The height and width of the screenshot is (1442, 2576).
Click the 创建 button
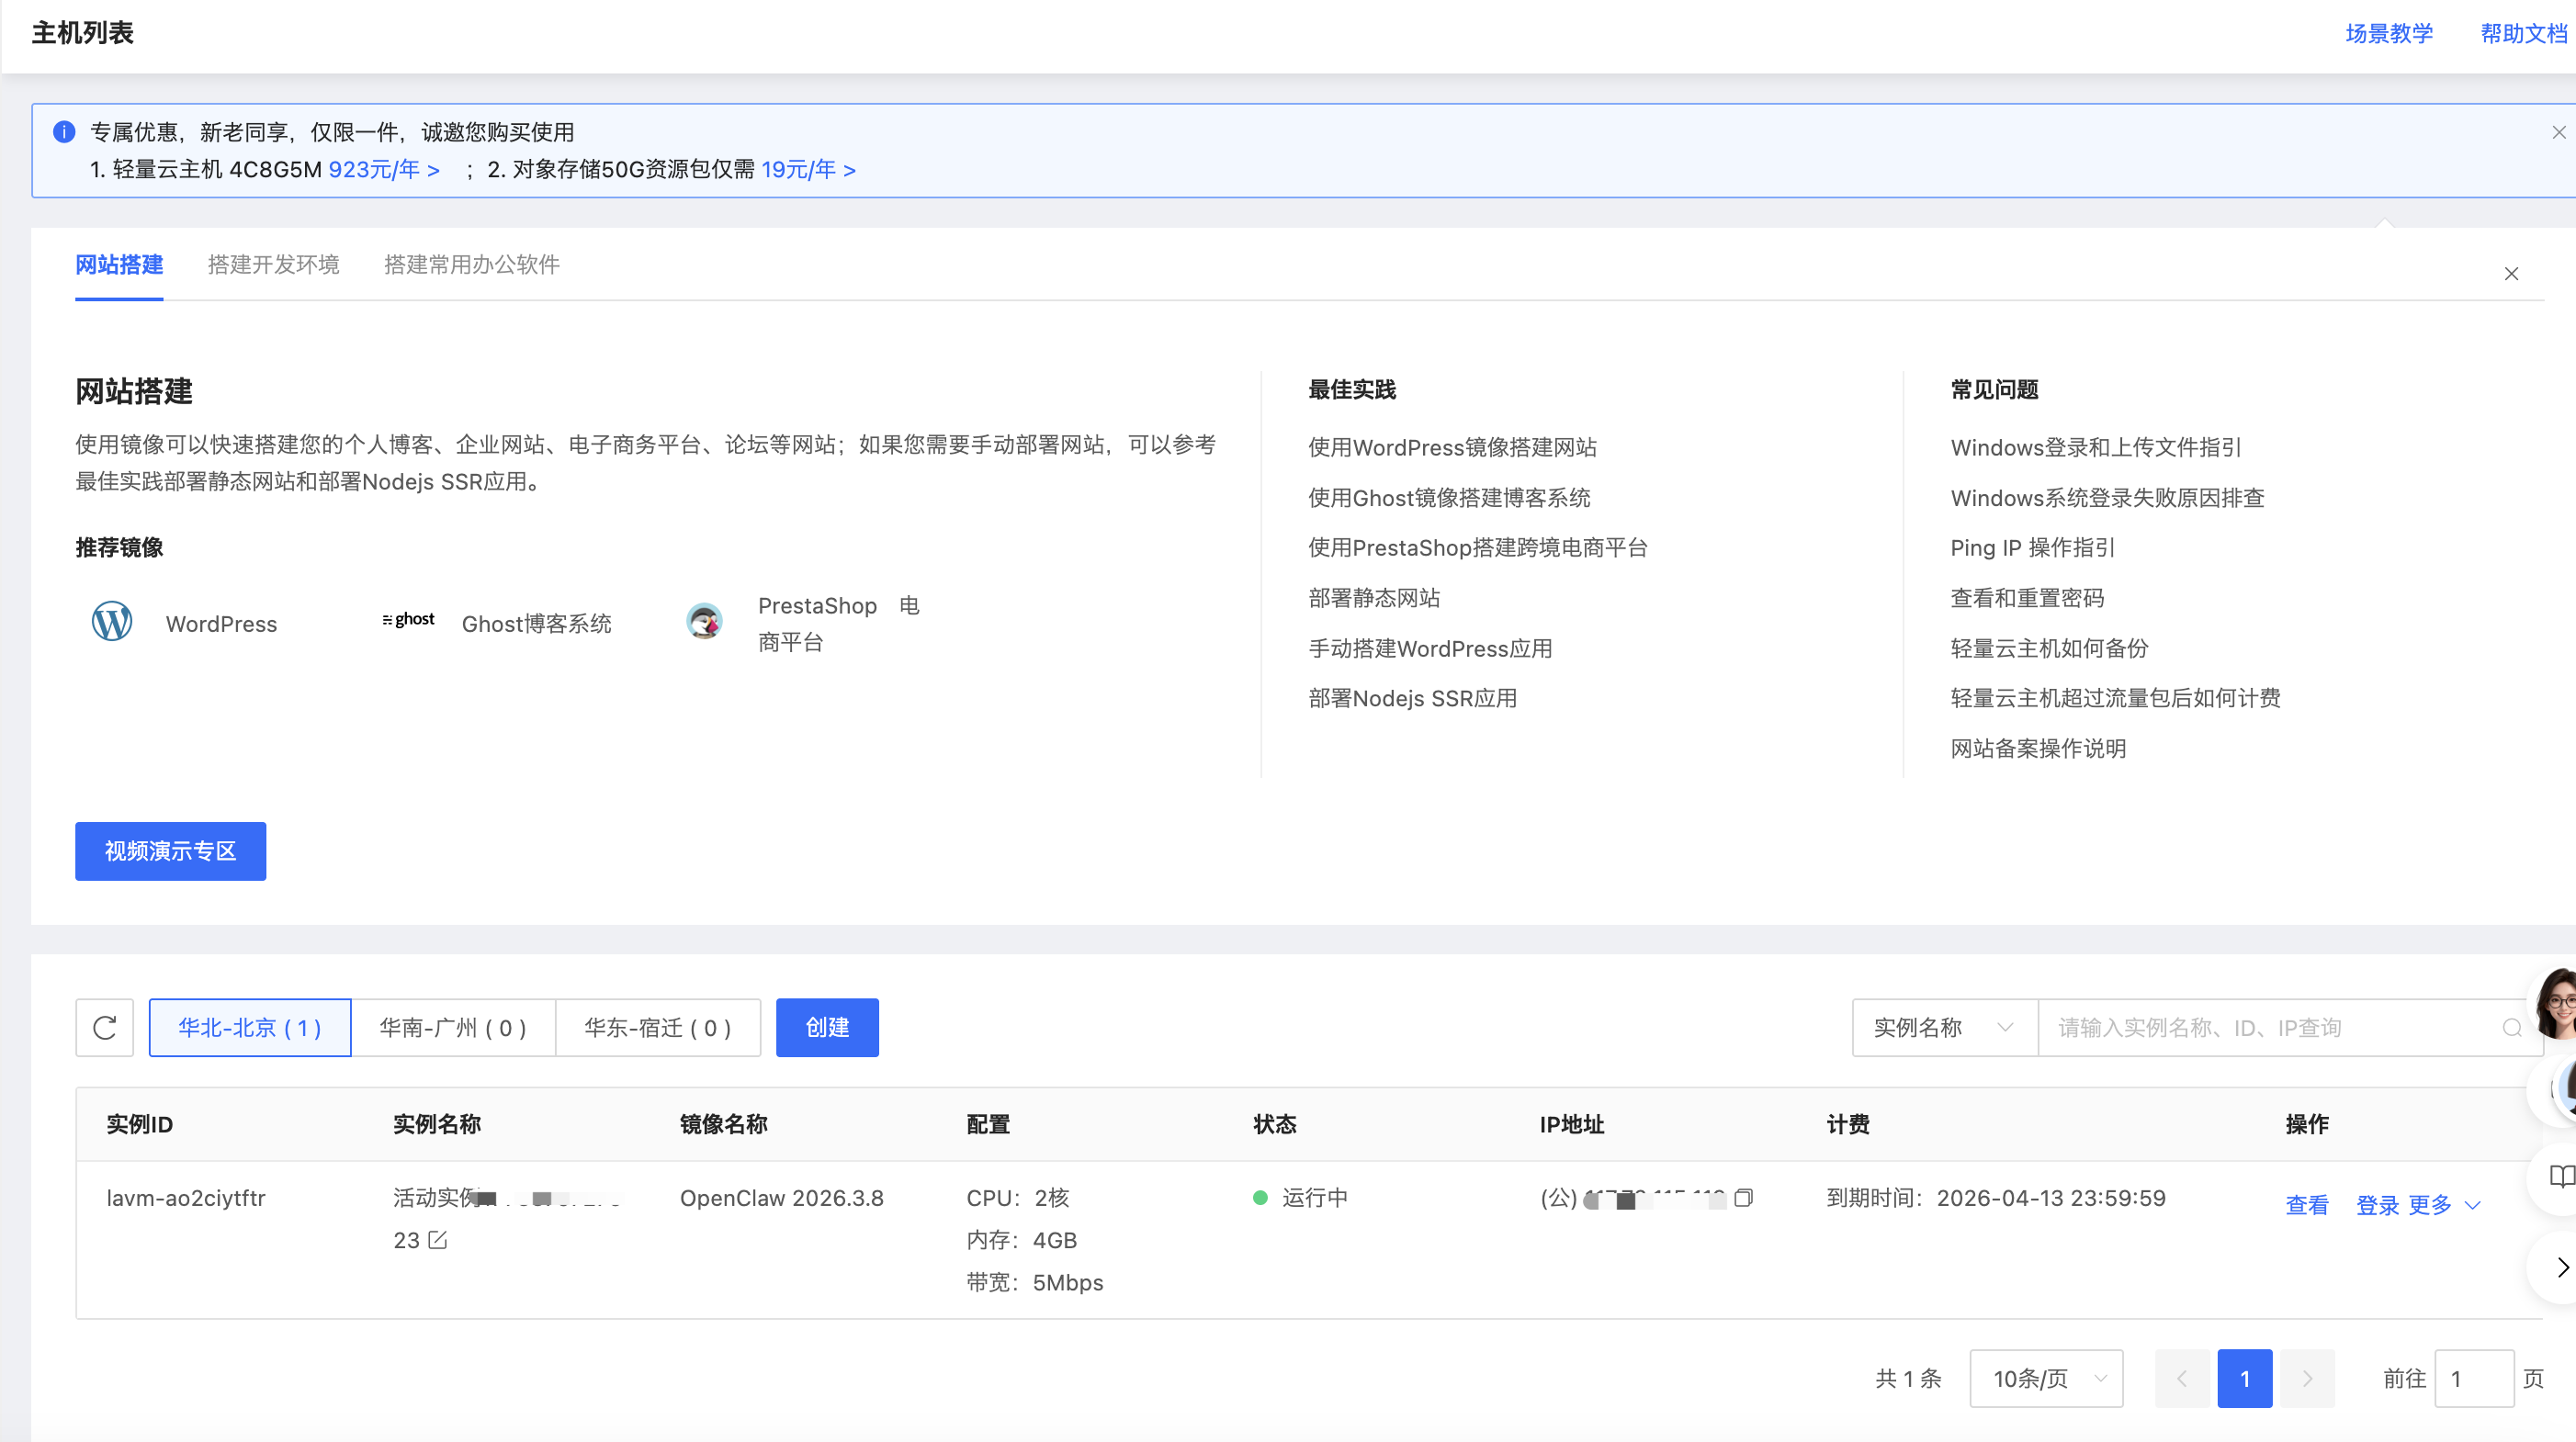tap(826, 1027)
